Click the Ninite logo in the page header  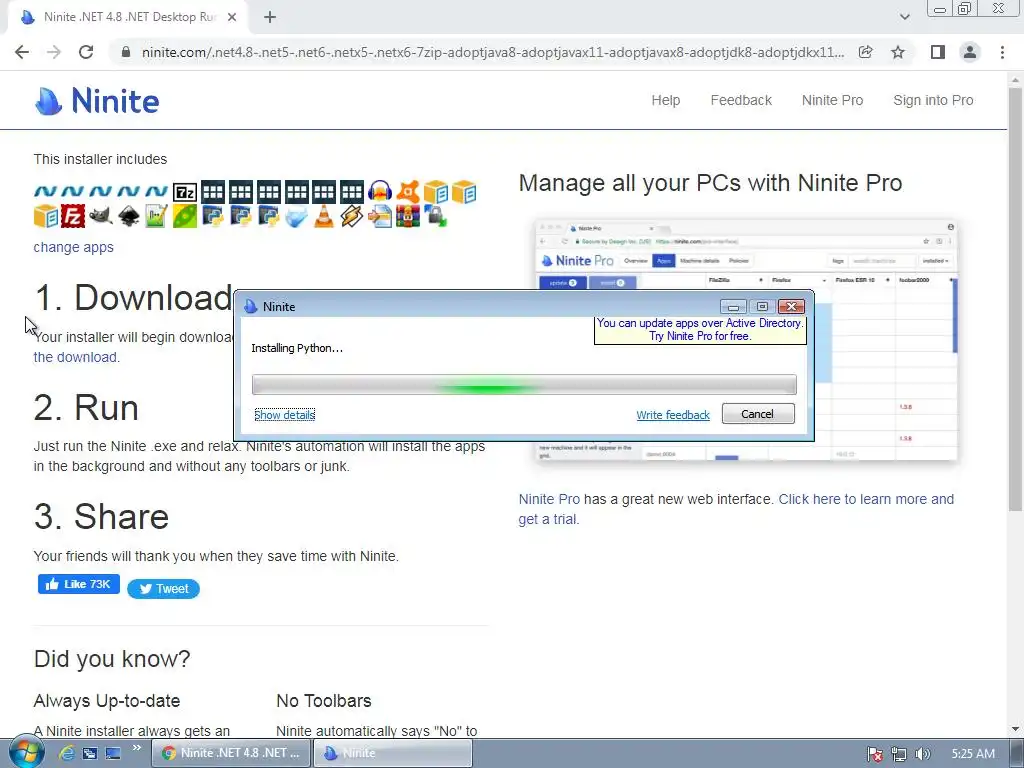[97, 101]
